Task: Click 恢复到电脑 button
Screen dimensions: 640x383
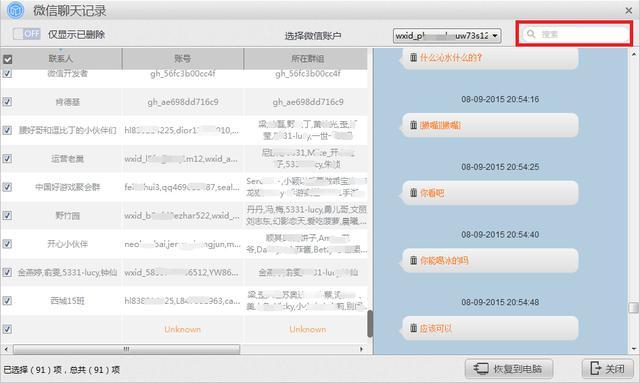Action: click(x=509, y=369)
